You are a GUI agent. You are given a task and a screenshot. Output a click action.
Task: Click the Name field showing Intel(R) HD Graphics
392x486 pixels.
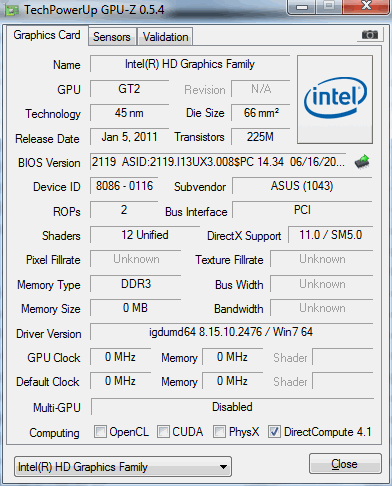[x=190, y=64]
